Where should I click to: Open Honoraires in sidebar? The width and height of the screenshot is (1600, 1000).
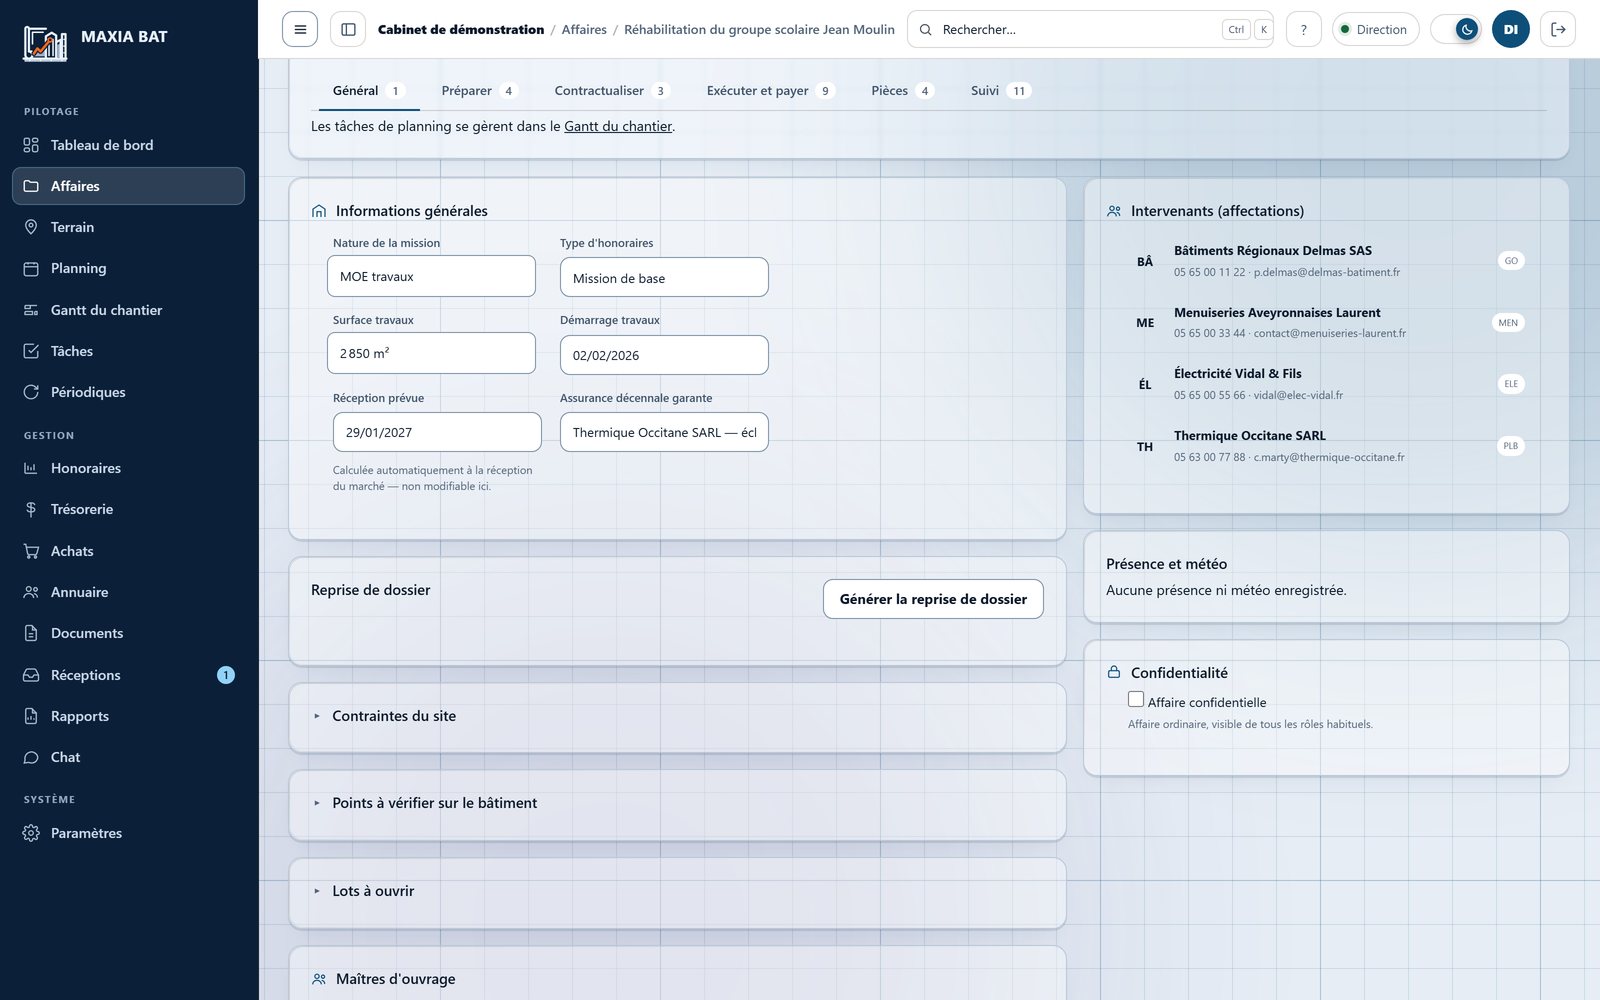pos(128,468)
